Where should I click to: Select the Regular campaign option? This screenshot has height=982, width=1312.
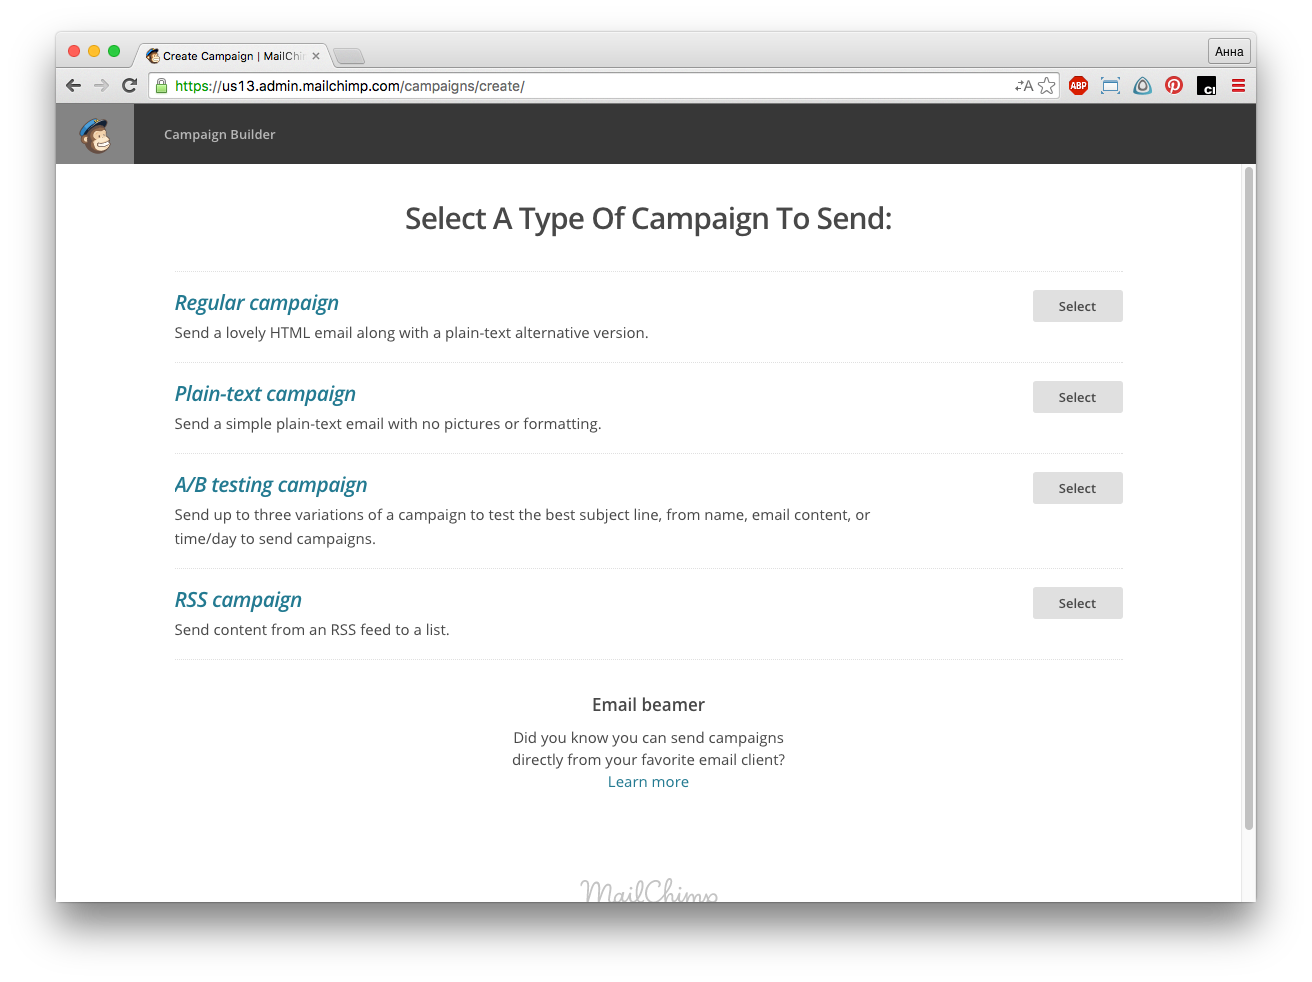pyautogui.click(x=1077, y=306)
